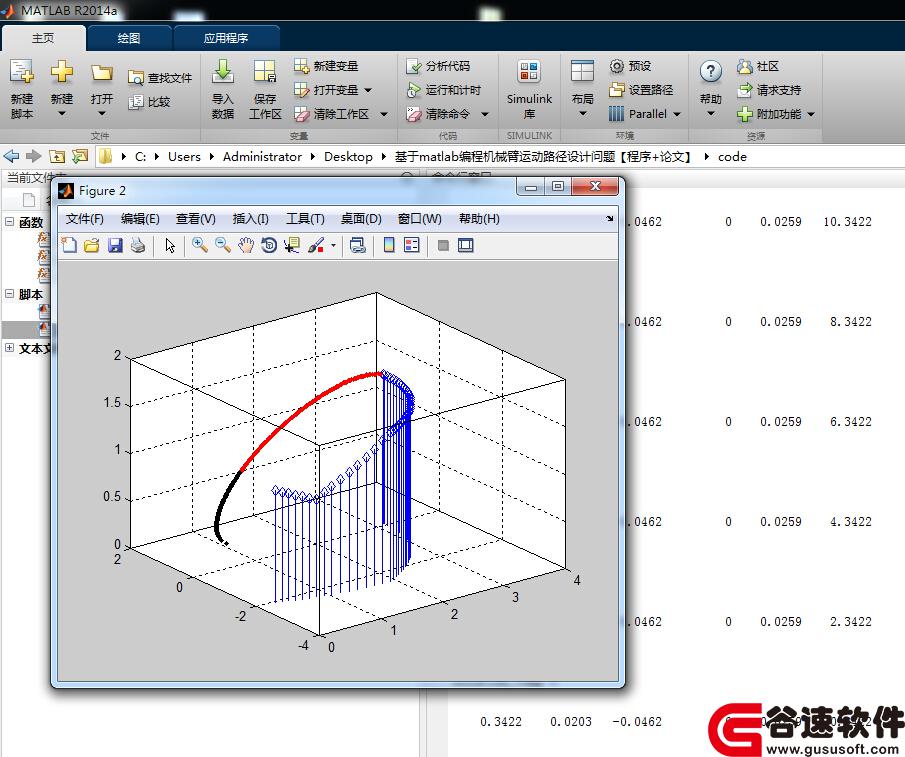The height and width of the screenshot is (757, 905).
Task: Click Link Plot icon in Figure 2
Action: [x=358, y=245]
